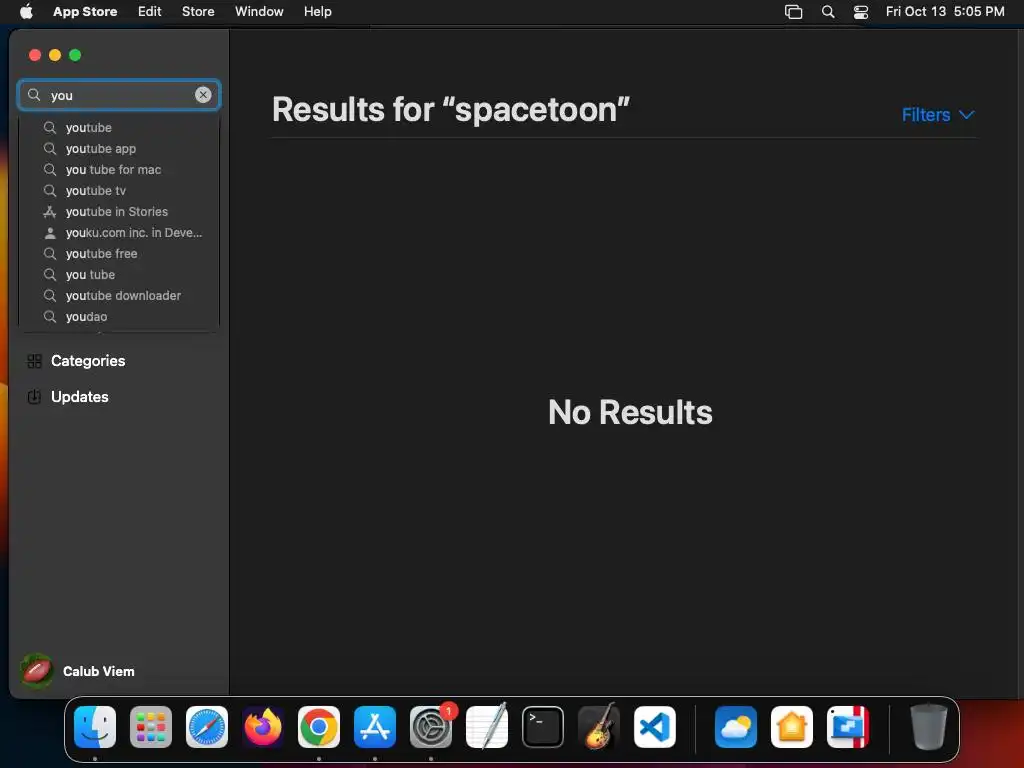Open the Apple menu
Screen dimensions: 1024x768
(x=26, y=11)
